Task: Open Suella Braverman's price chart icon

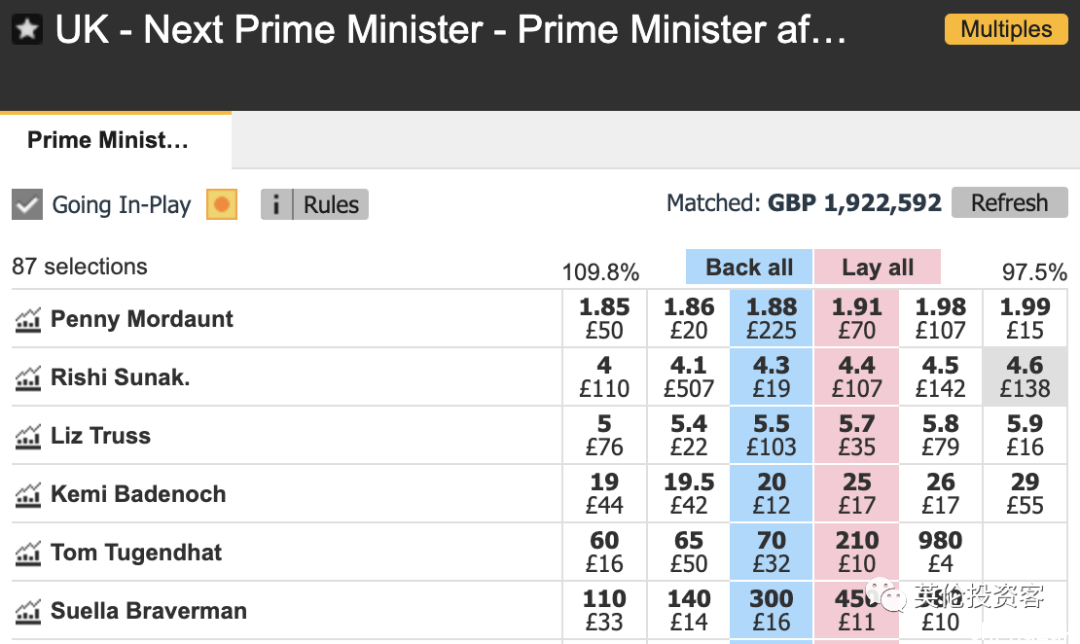Action: [x=28, y=612]
